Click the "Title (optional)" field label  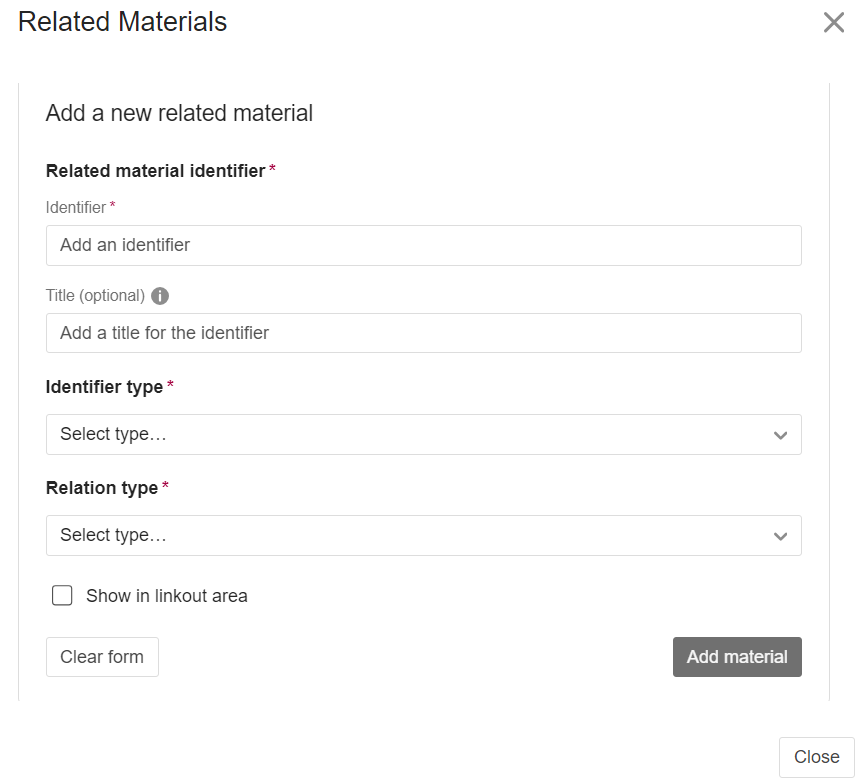tap(95, 296)
